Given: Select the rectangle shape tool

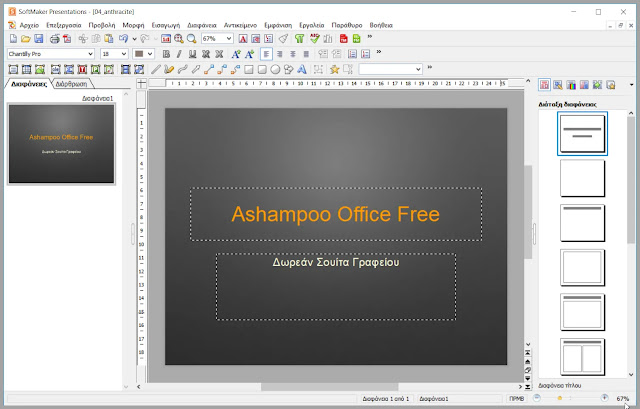Looking at the screenshot, I should 249,69.
